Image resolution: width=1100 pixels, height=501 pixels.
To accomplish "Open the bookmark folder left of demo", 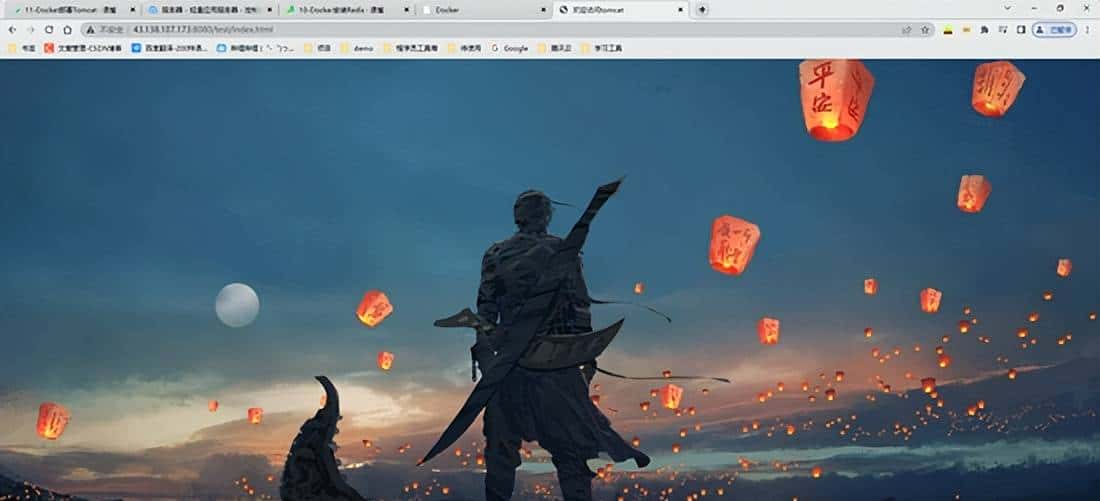I will coord(318,48).
